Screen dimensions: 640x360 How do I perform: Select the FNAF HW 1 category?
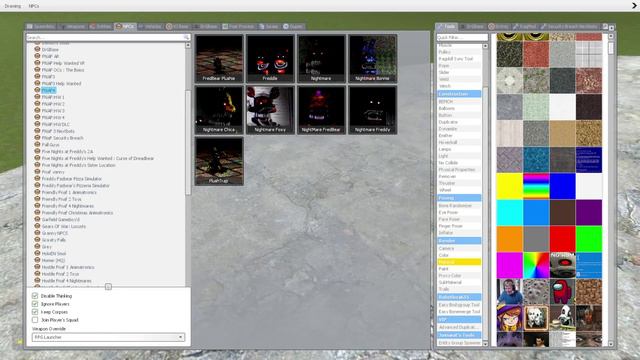point(53,97)
